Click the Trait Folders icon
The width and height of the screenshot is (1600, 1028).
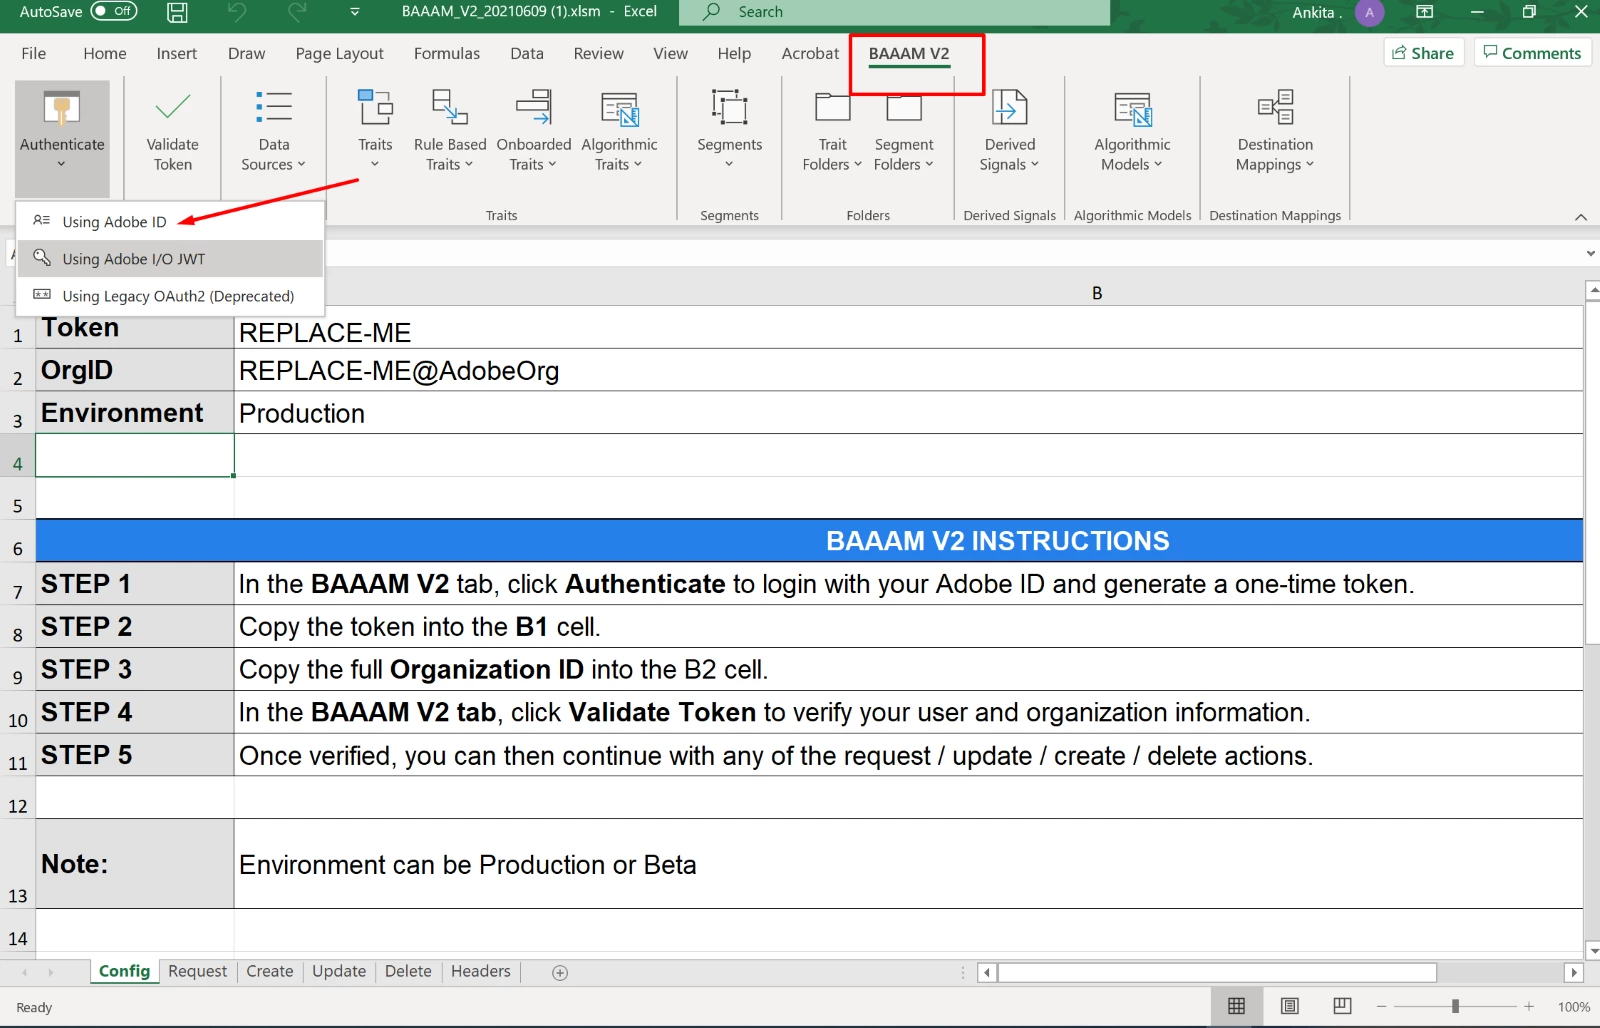point(833,107)
